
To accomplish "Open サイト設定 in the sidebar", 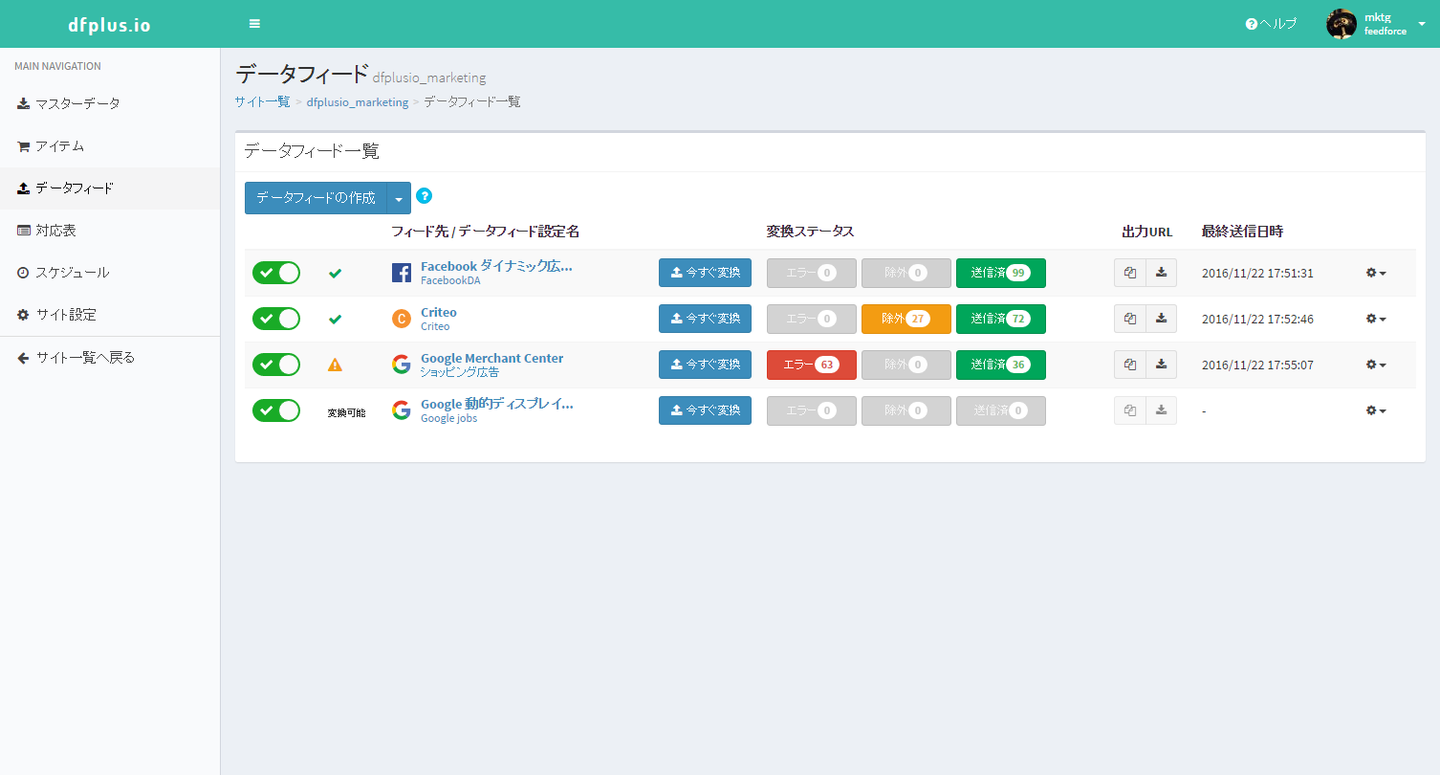I will (110, 314).
